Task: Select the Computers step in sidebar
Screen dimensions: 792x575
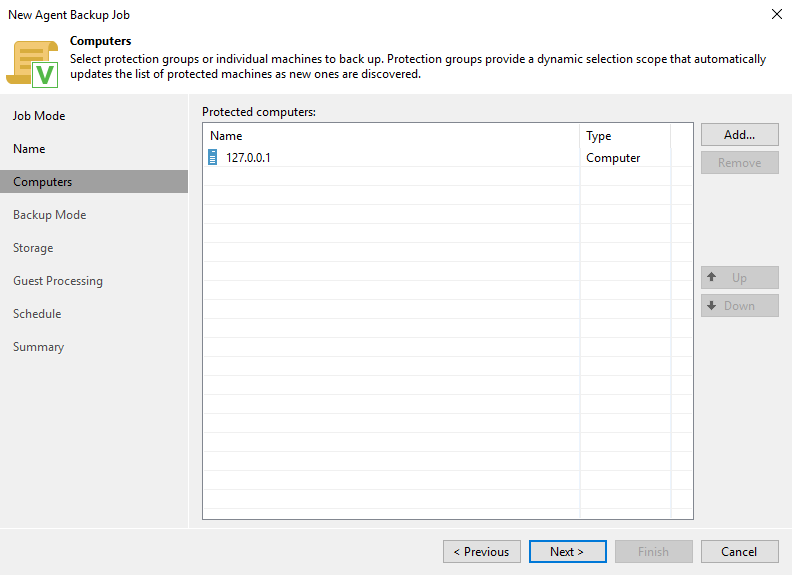Action: 43,182
